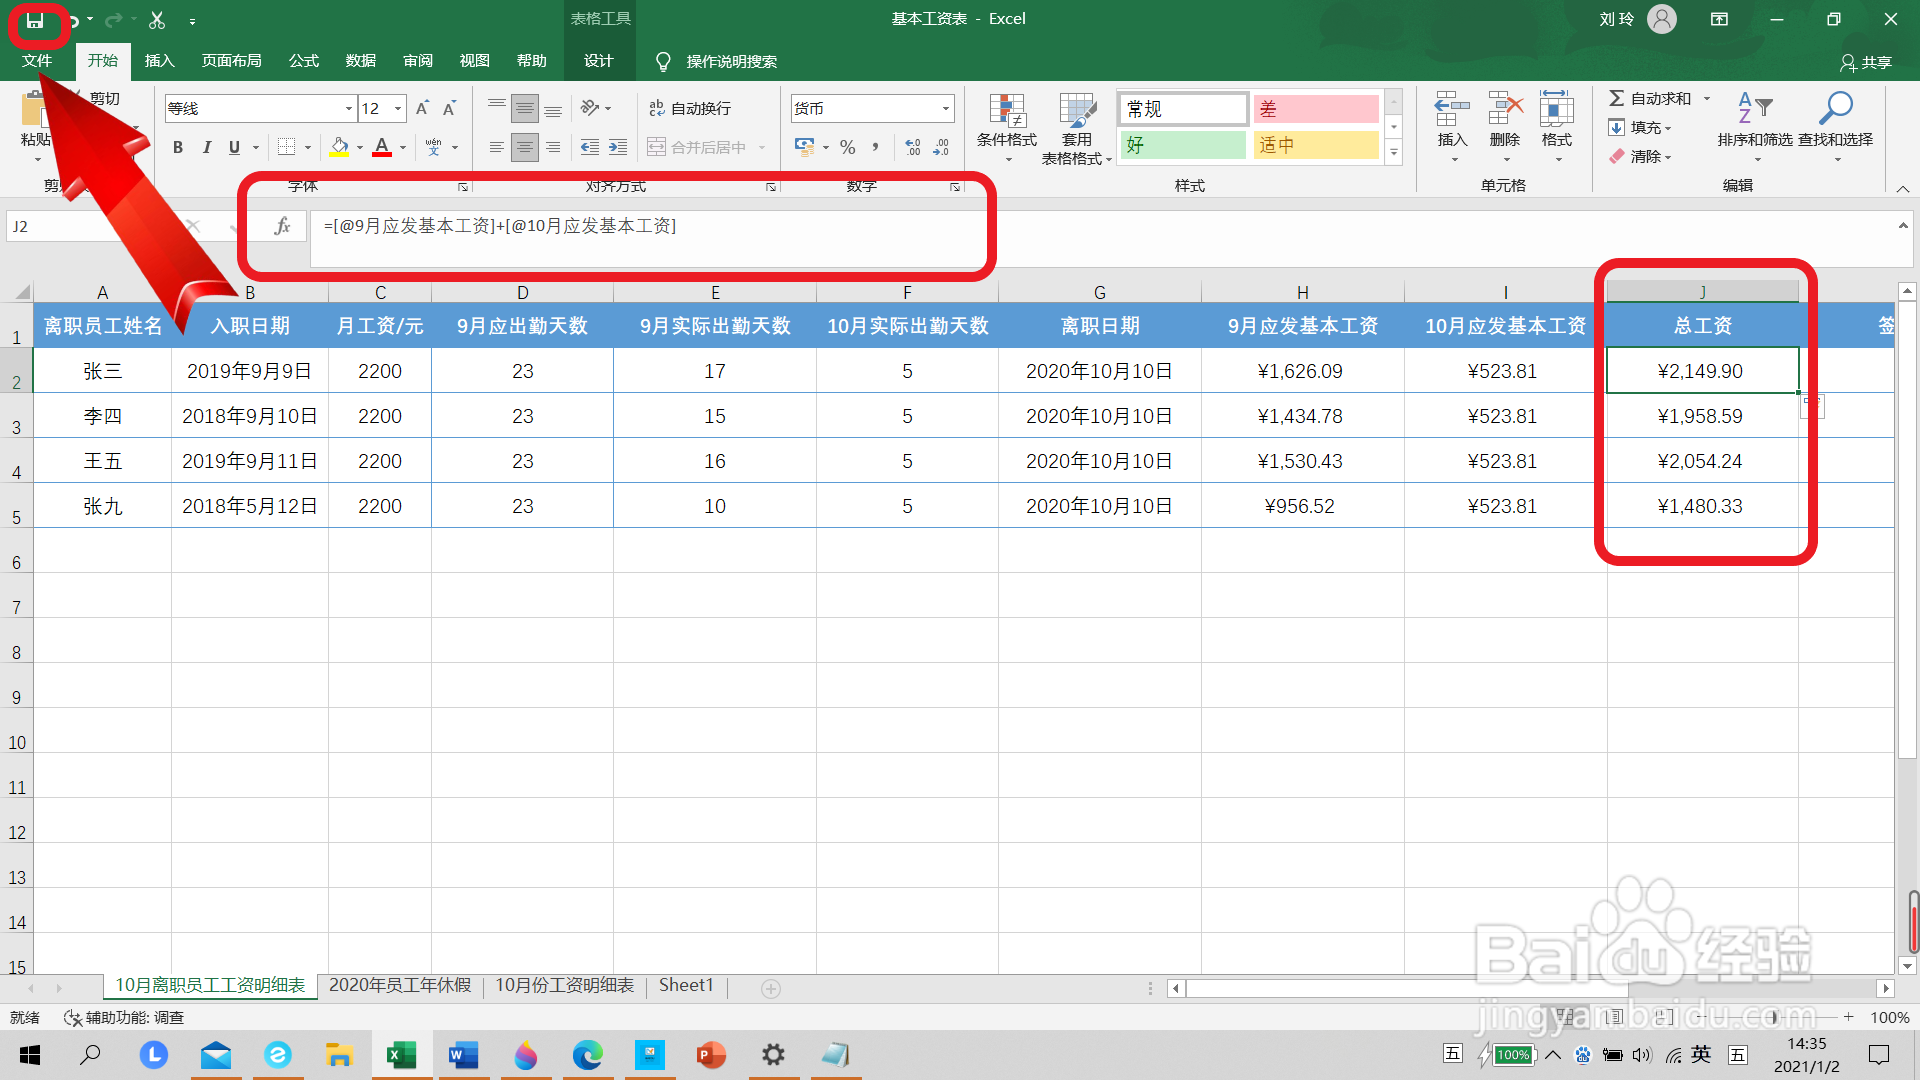Apply the 好 cell style
Image resolution: width=1920 pixels, height=1080 pixels.
pyautogui.click(x=1182, y=145)
